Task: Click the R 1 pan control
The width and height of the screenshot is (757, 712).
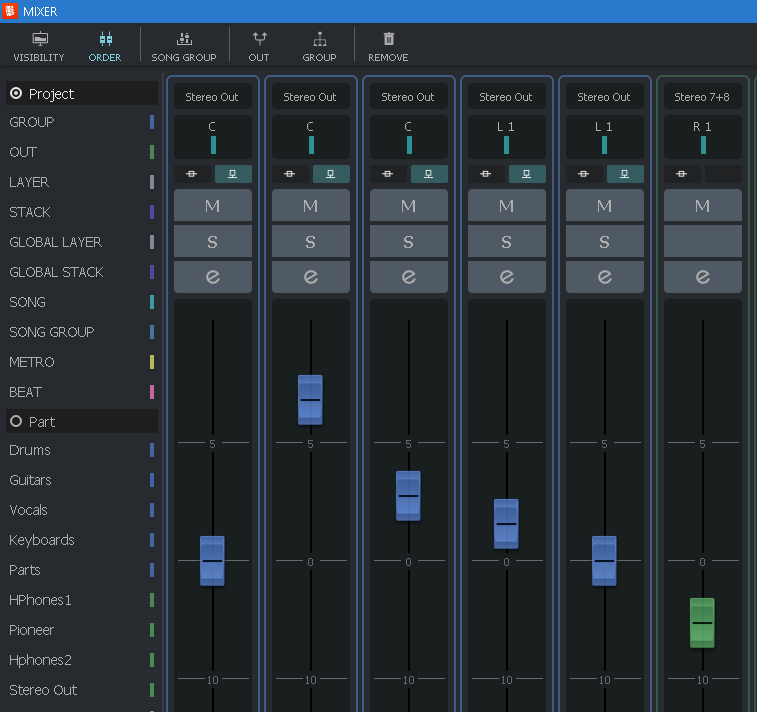Action: (x=702, y=136)
